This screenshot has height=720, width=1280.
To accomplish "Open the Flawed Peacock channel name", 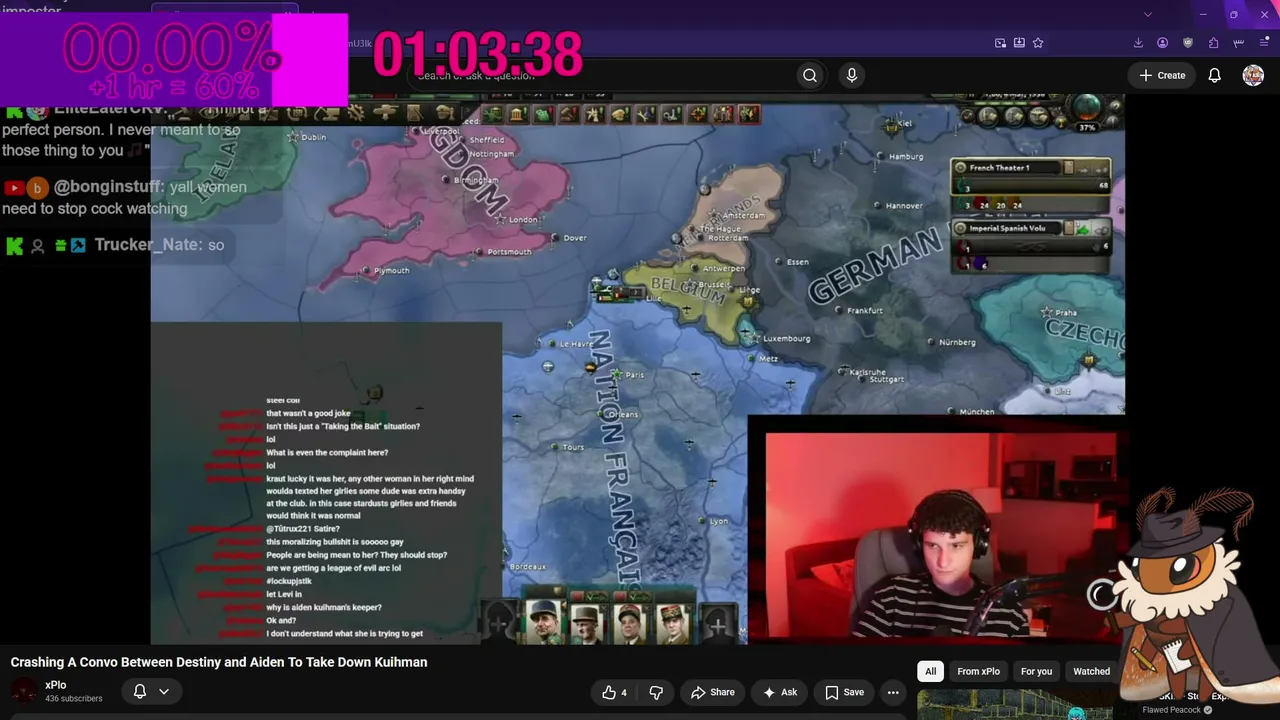I will click(x=1172, y=710).
